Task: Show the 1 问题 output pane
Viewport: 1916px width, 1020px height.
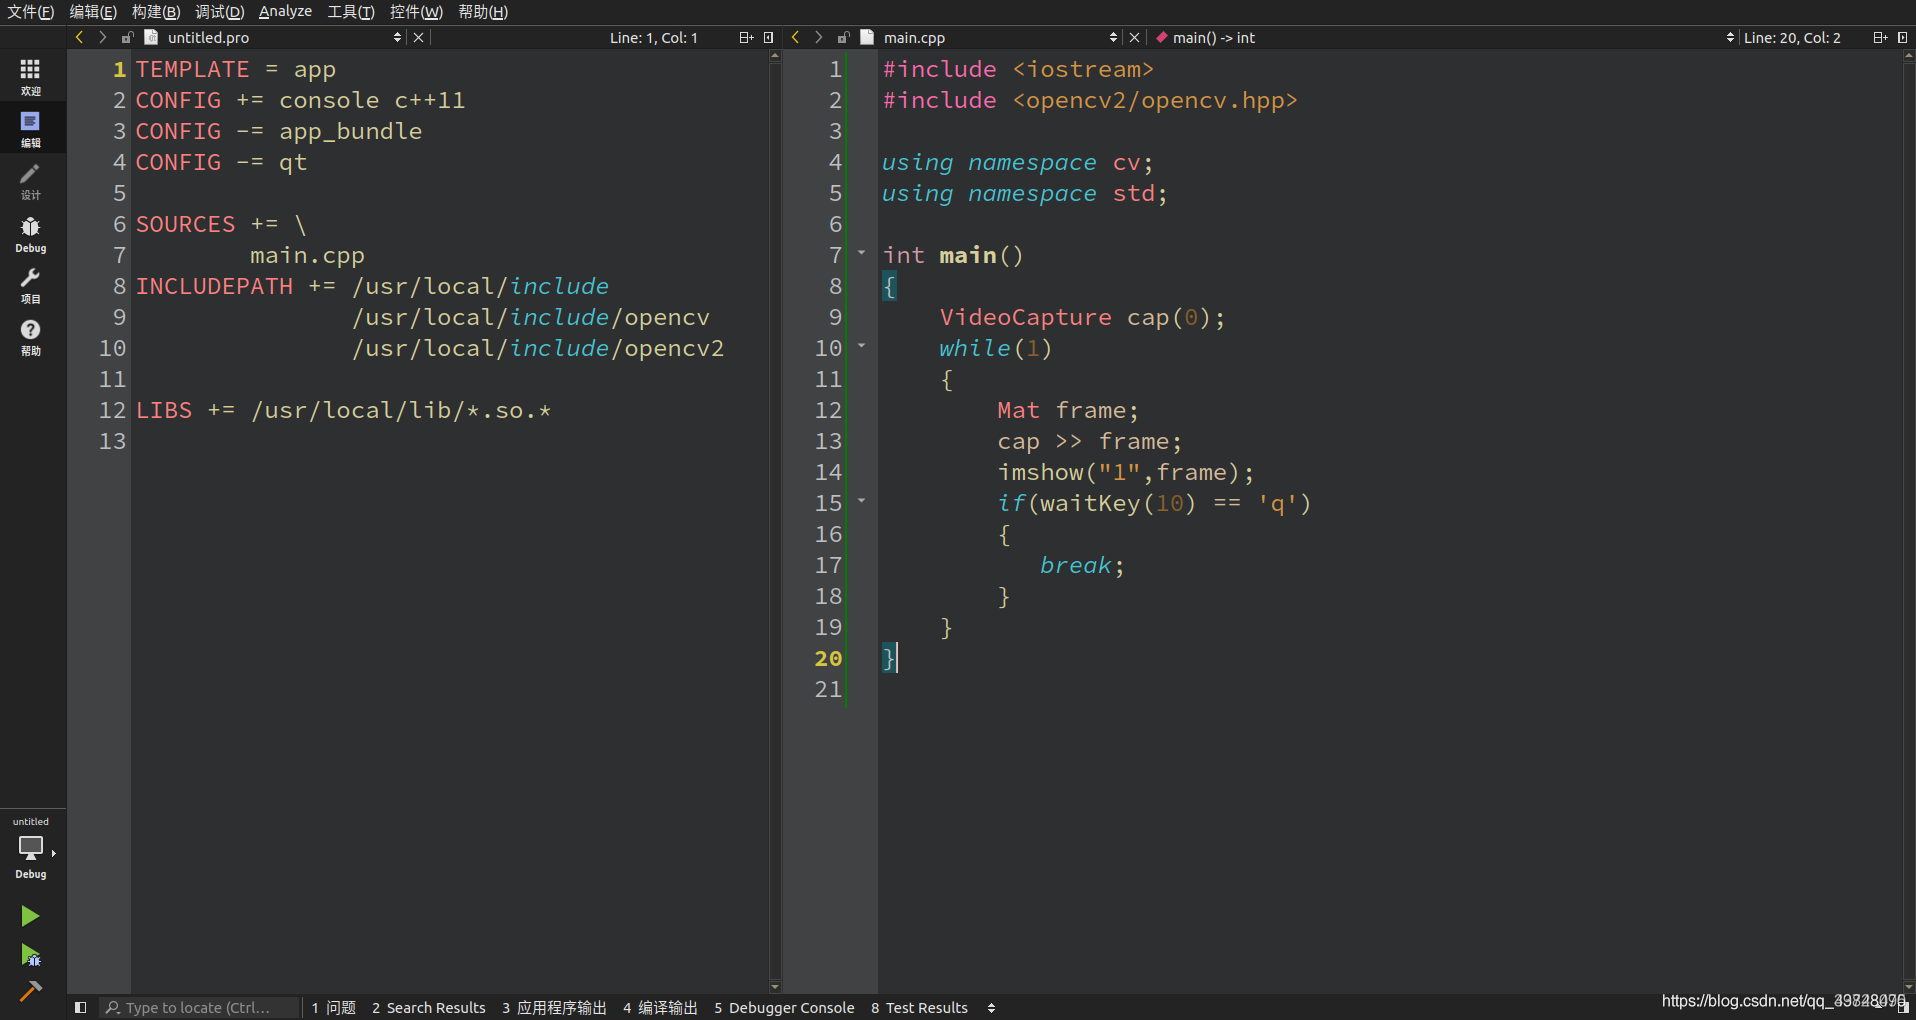Action: 333,1008
